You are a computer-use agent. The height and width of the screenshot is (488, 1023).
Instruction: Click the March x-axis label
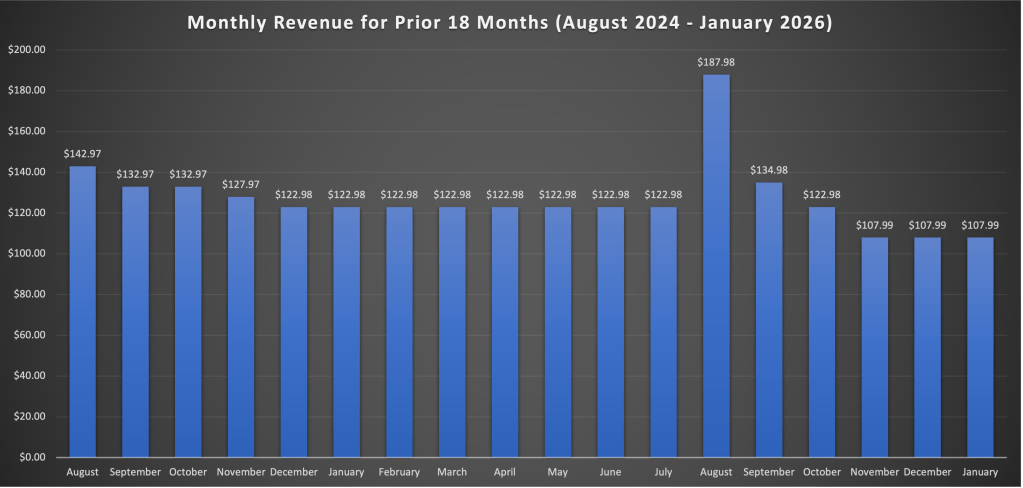click(452, 472)
